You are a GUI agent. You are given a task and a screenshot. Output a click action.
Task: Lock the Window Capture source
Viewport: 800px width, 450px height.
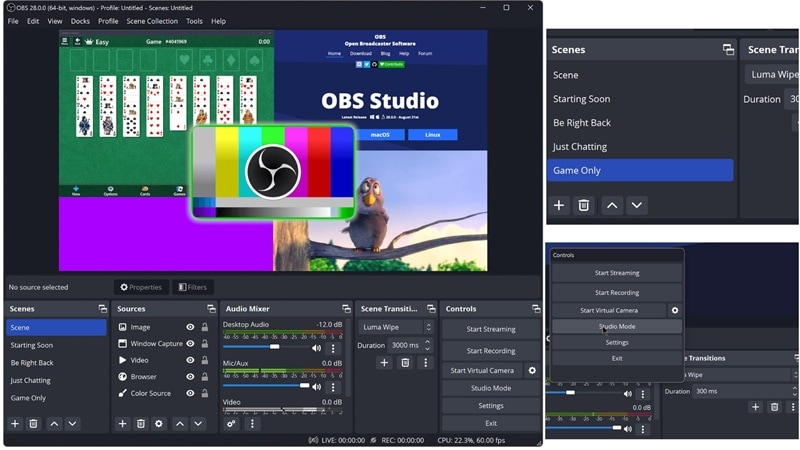click(204, 344)
